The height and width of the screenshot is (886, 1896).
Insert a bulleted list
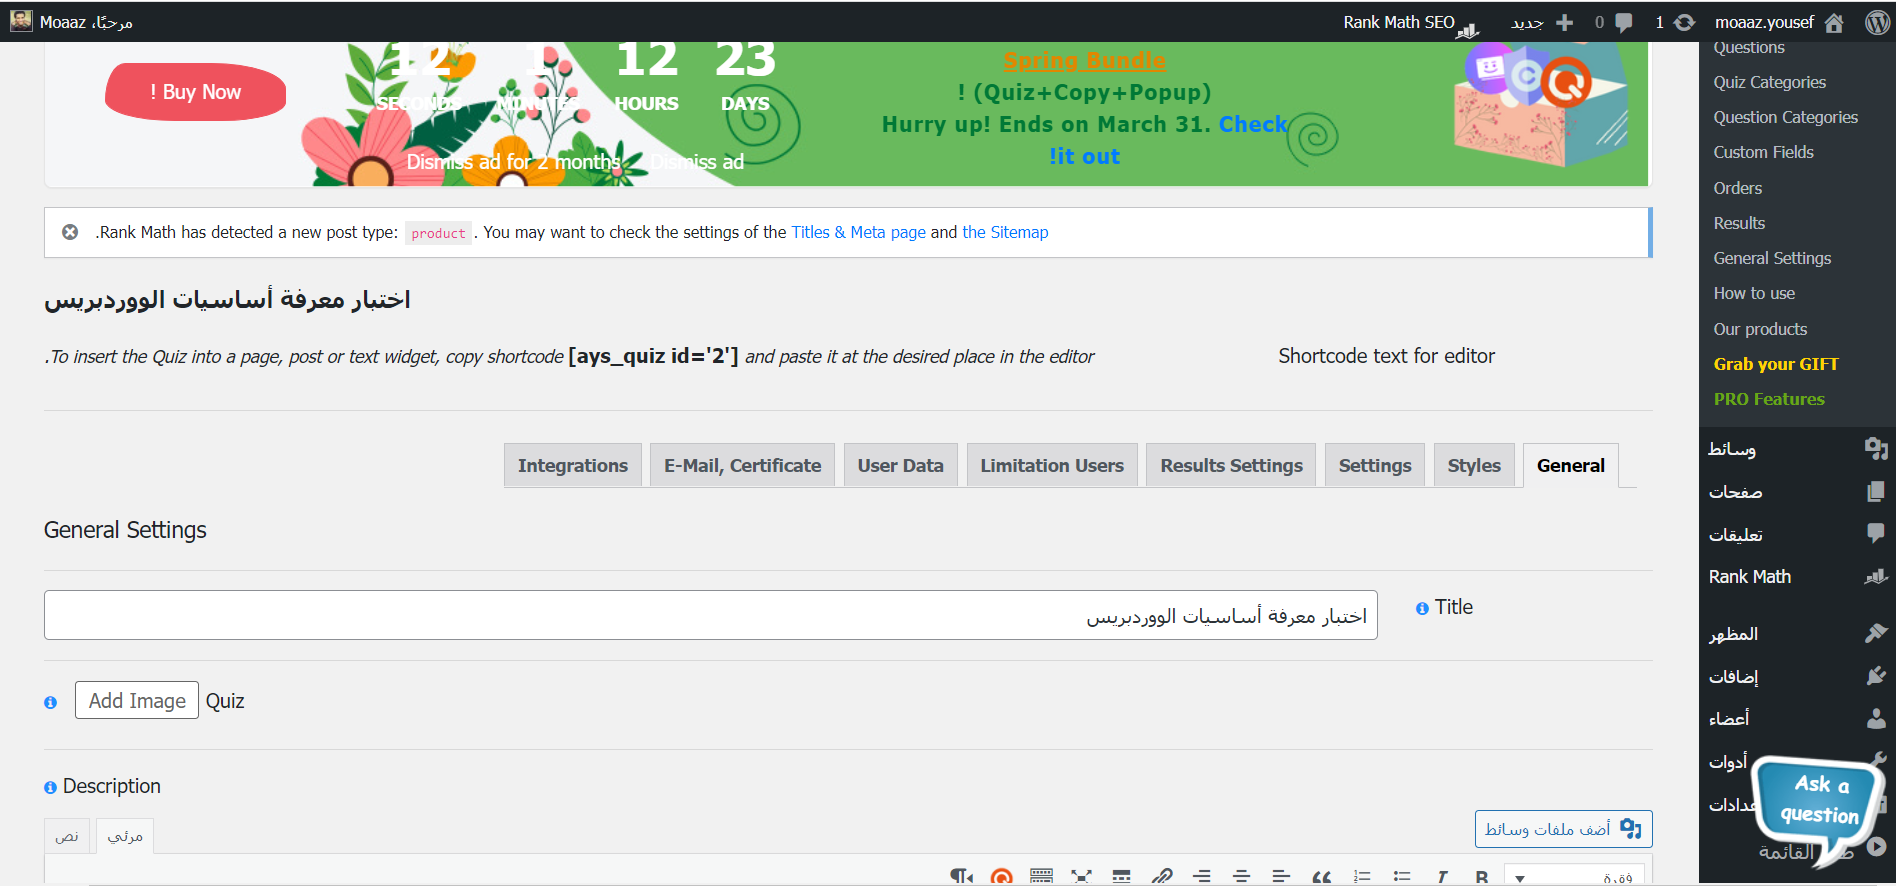click(x=1402, y=877)
